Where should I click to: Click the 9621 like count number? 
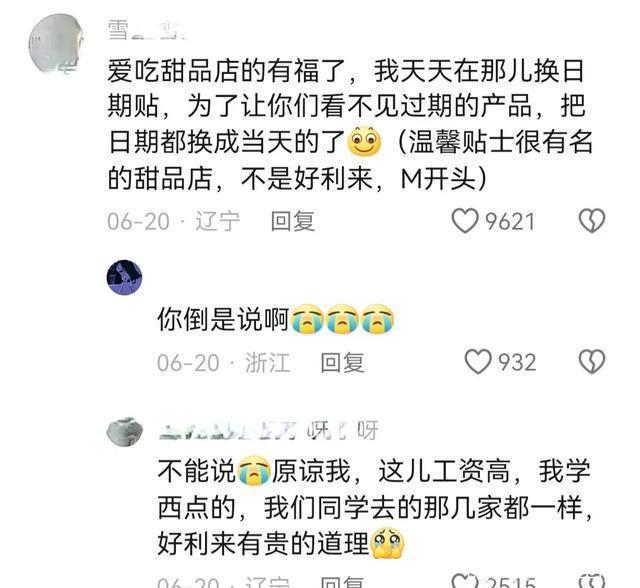click(510, 222)
